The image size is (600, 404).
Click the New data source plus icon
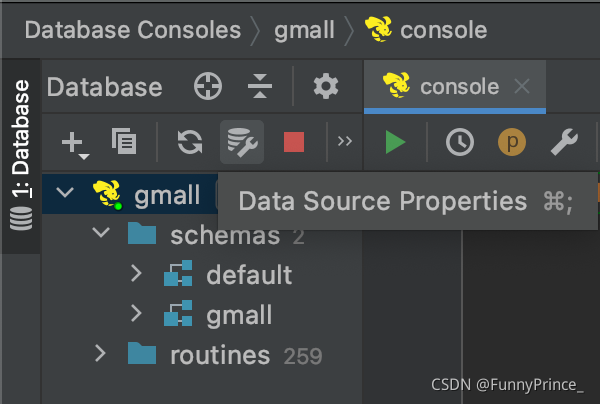tap(75, 143)
